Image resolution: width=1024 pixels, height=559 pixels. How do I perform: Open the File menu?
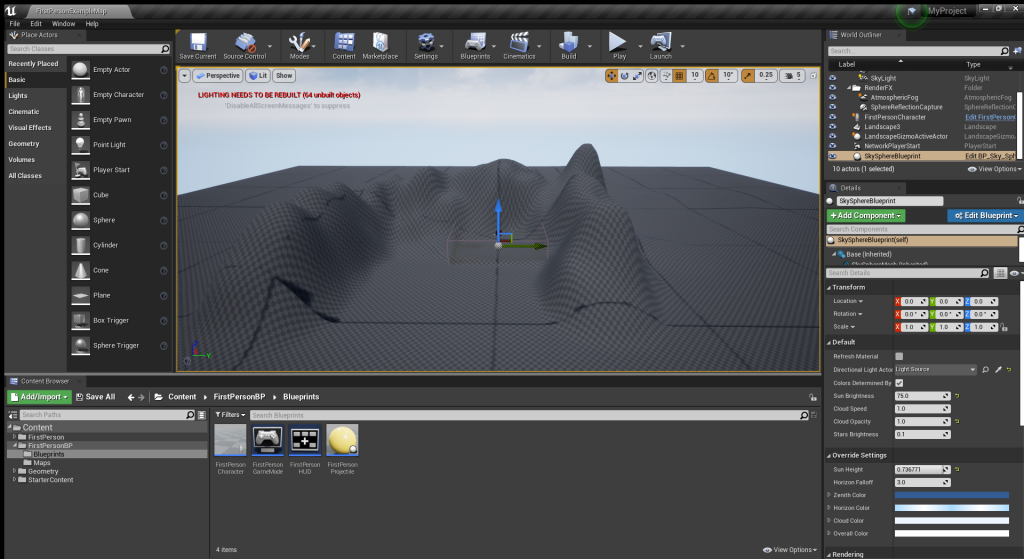(x=14, y=24)
